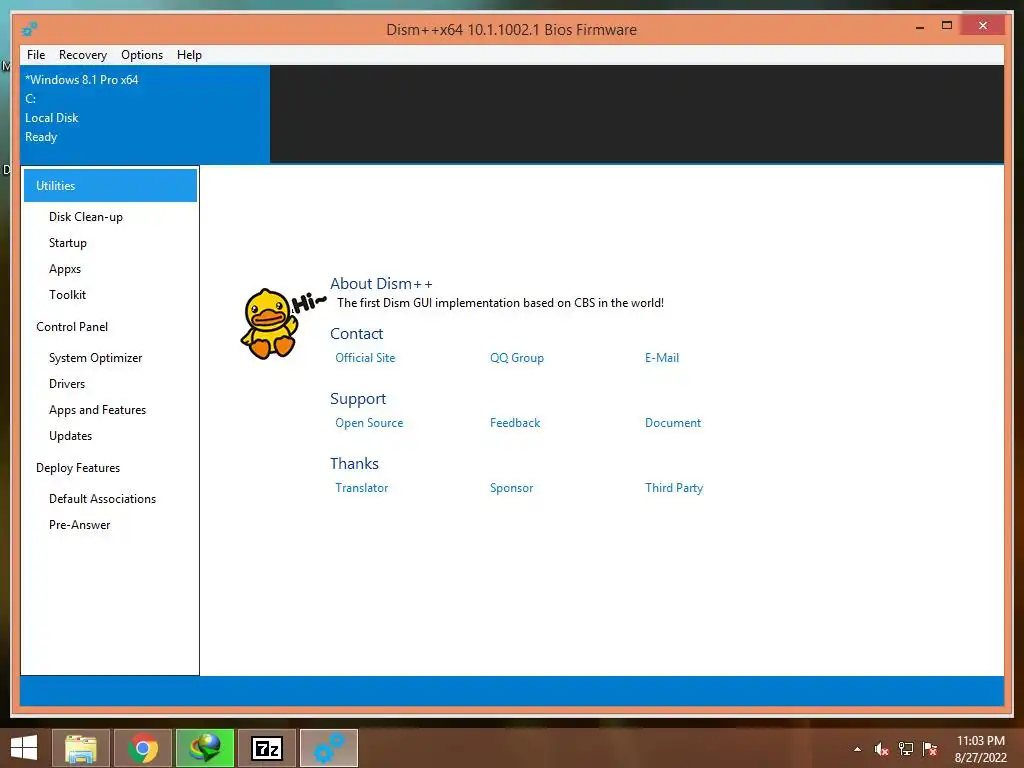The height and width of the screenshot is (768, 1024).
Task: Click the About Dism++ heading
Action: 381,283
